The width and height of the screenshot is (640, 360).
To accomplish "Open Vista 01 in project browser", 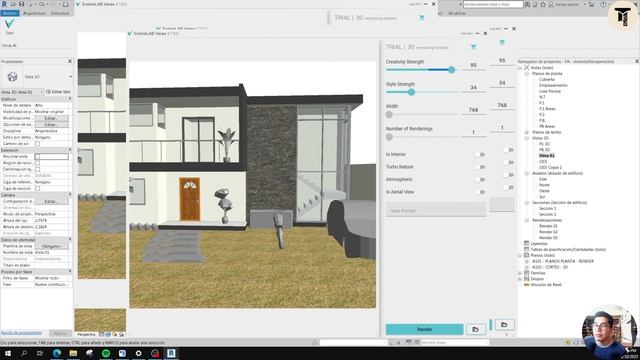I will coord(547,156).
